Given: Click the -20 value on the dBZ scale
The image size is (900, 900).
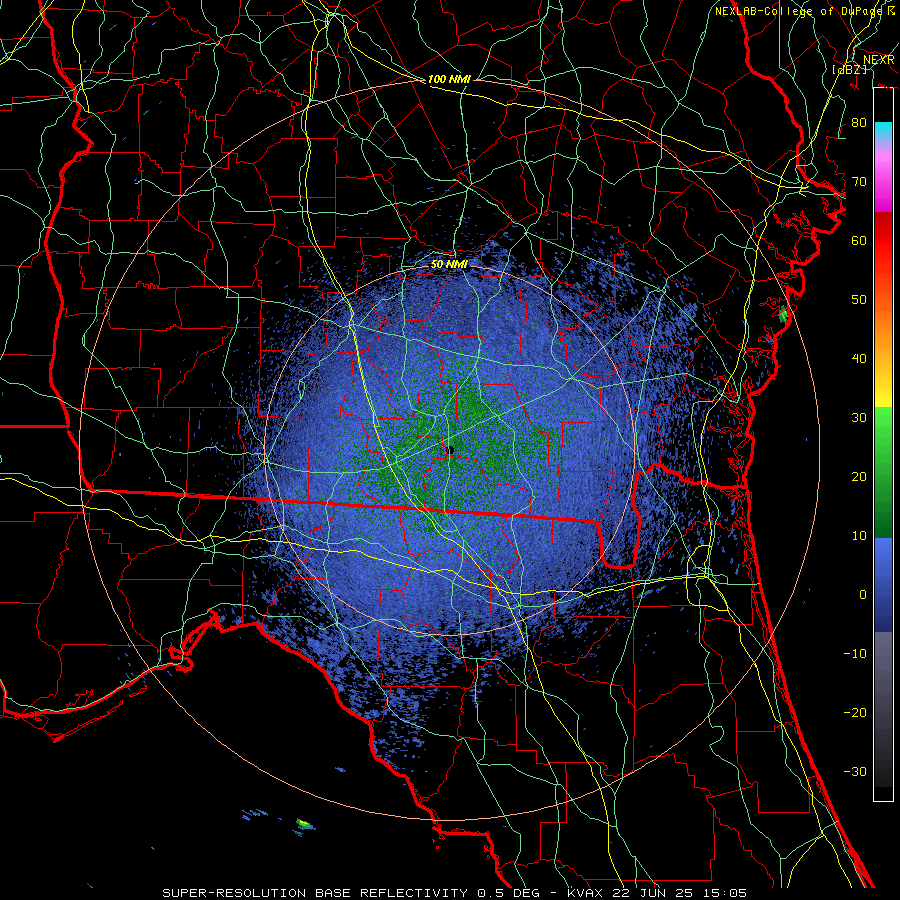Looking at the screenshot, I should [855, 712].
